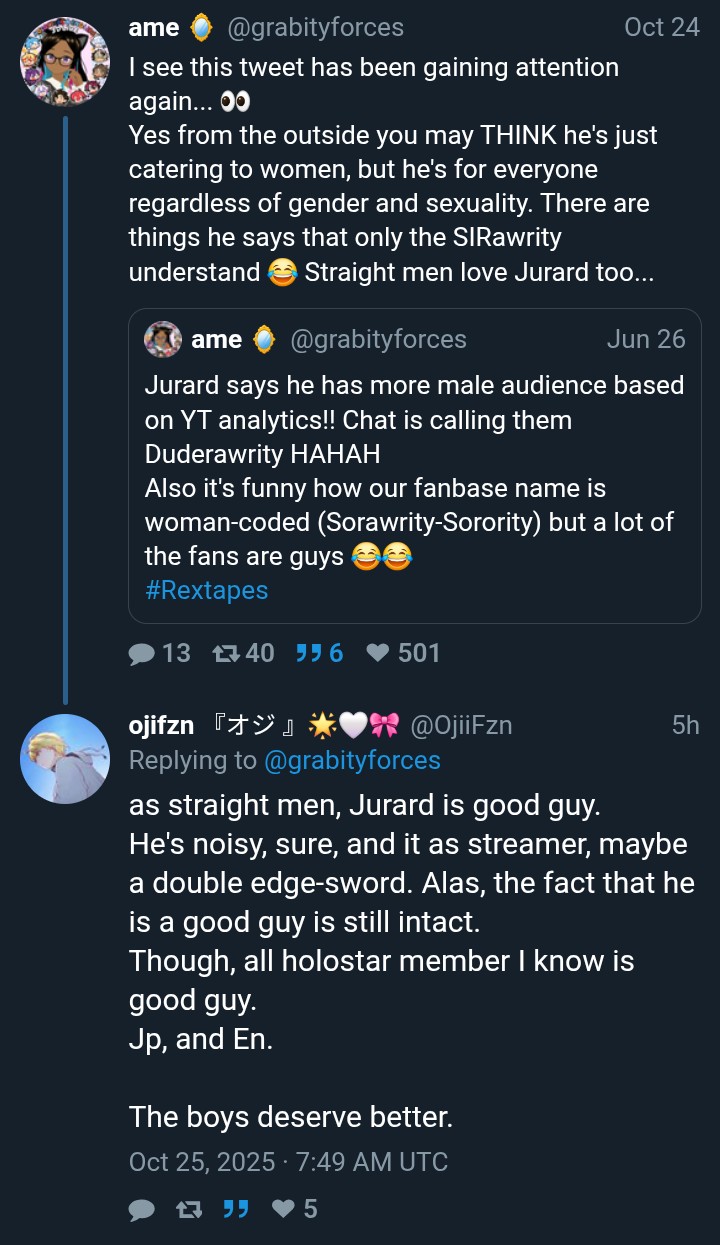Open the quoted tweet's Jun 26 date
Viewport: 720px width, 1245px height.
click(x=646, y=339)
